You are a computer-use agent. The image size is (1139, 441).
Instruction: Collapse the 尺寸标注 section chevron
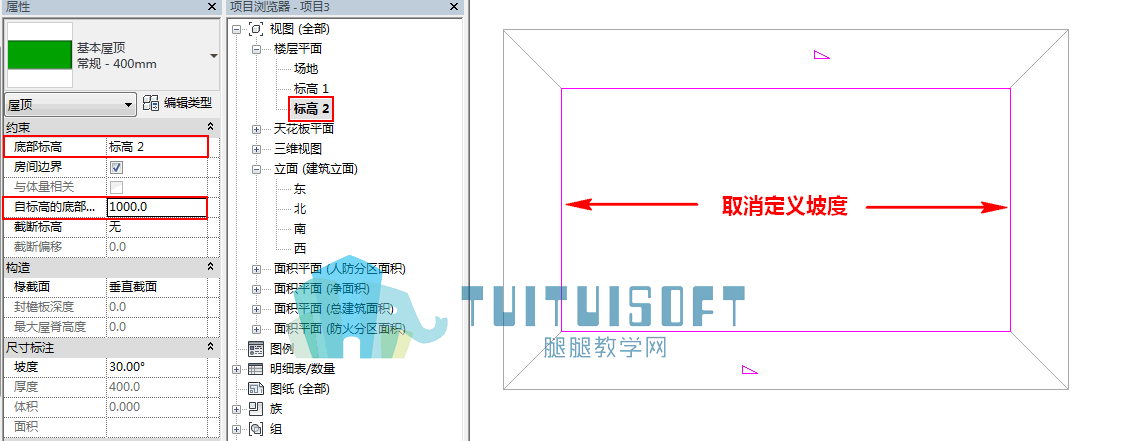(x=211, y=347)
